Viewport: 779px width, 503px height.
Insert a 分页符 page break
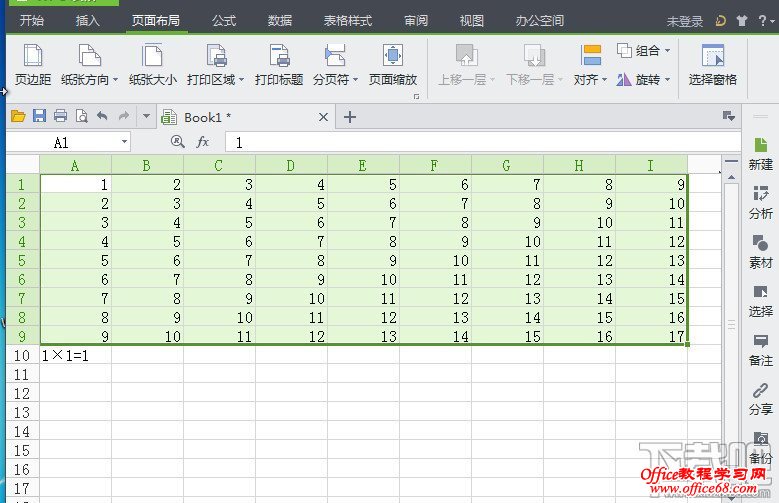[335, 65]
